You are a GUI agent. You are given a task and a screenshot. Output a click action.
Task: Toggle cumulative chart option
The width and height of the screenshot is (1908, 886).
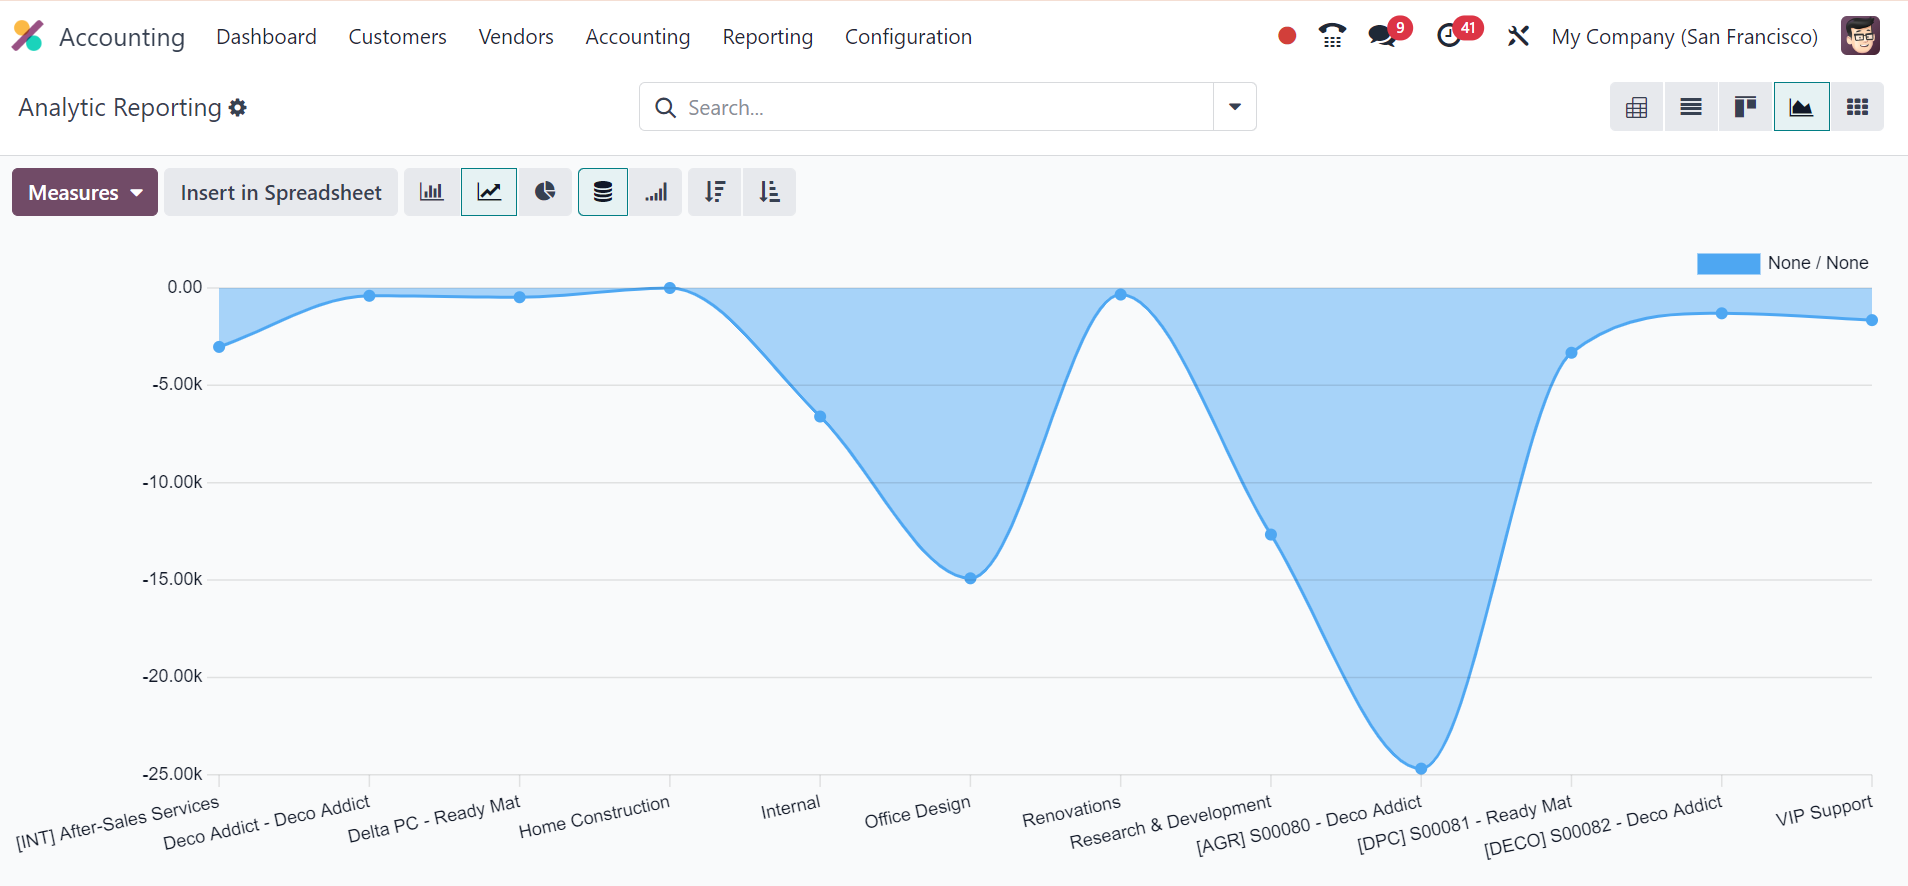point(656,192)
